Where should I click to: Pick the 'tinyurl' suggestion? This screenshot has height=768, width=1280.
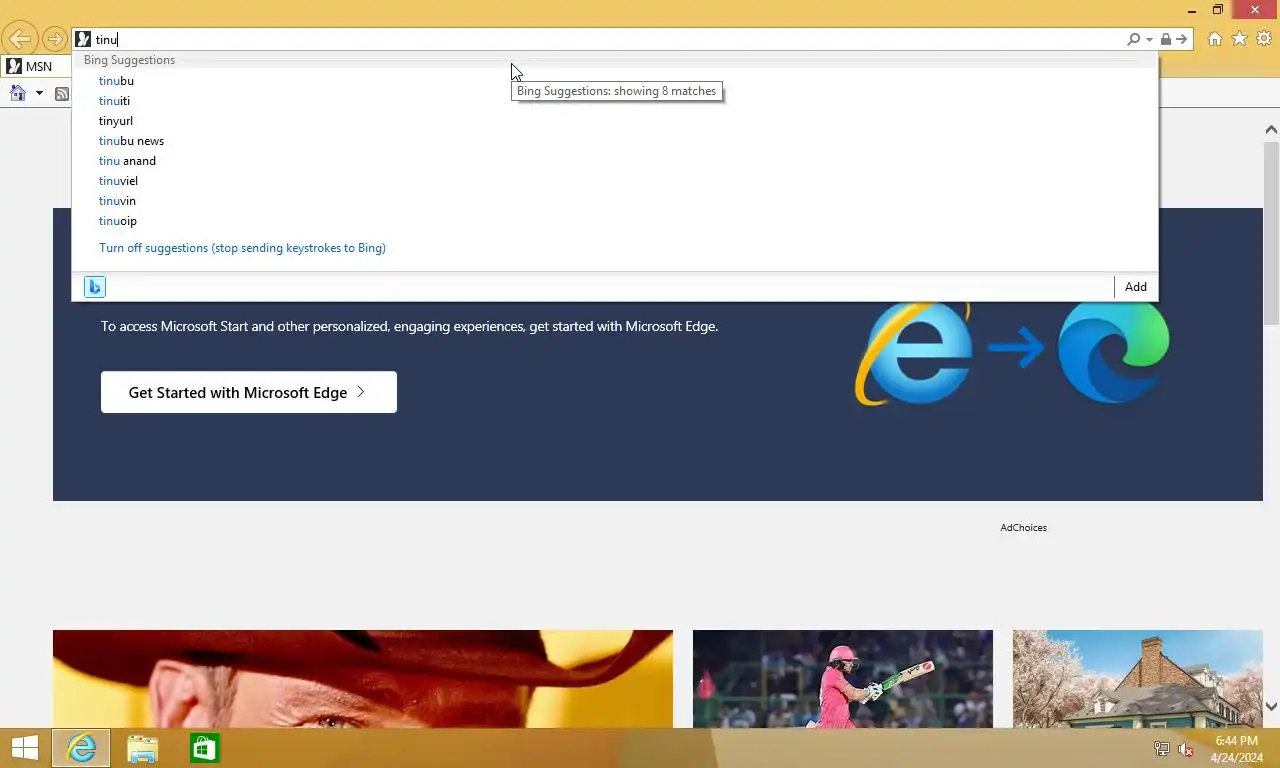click(116, 121)
